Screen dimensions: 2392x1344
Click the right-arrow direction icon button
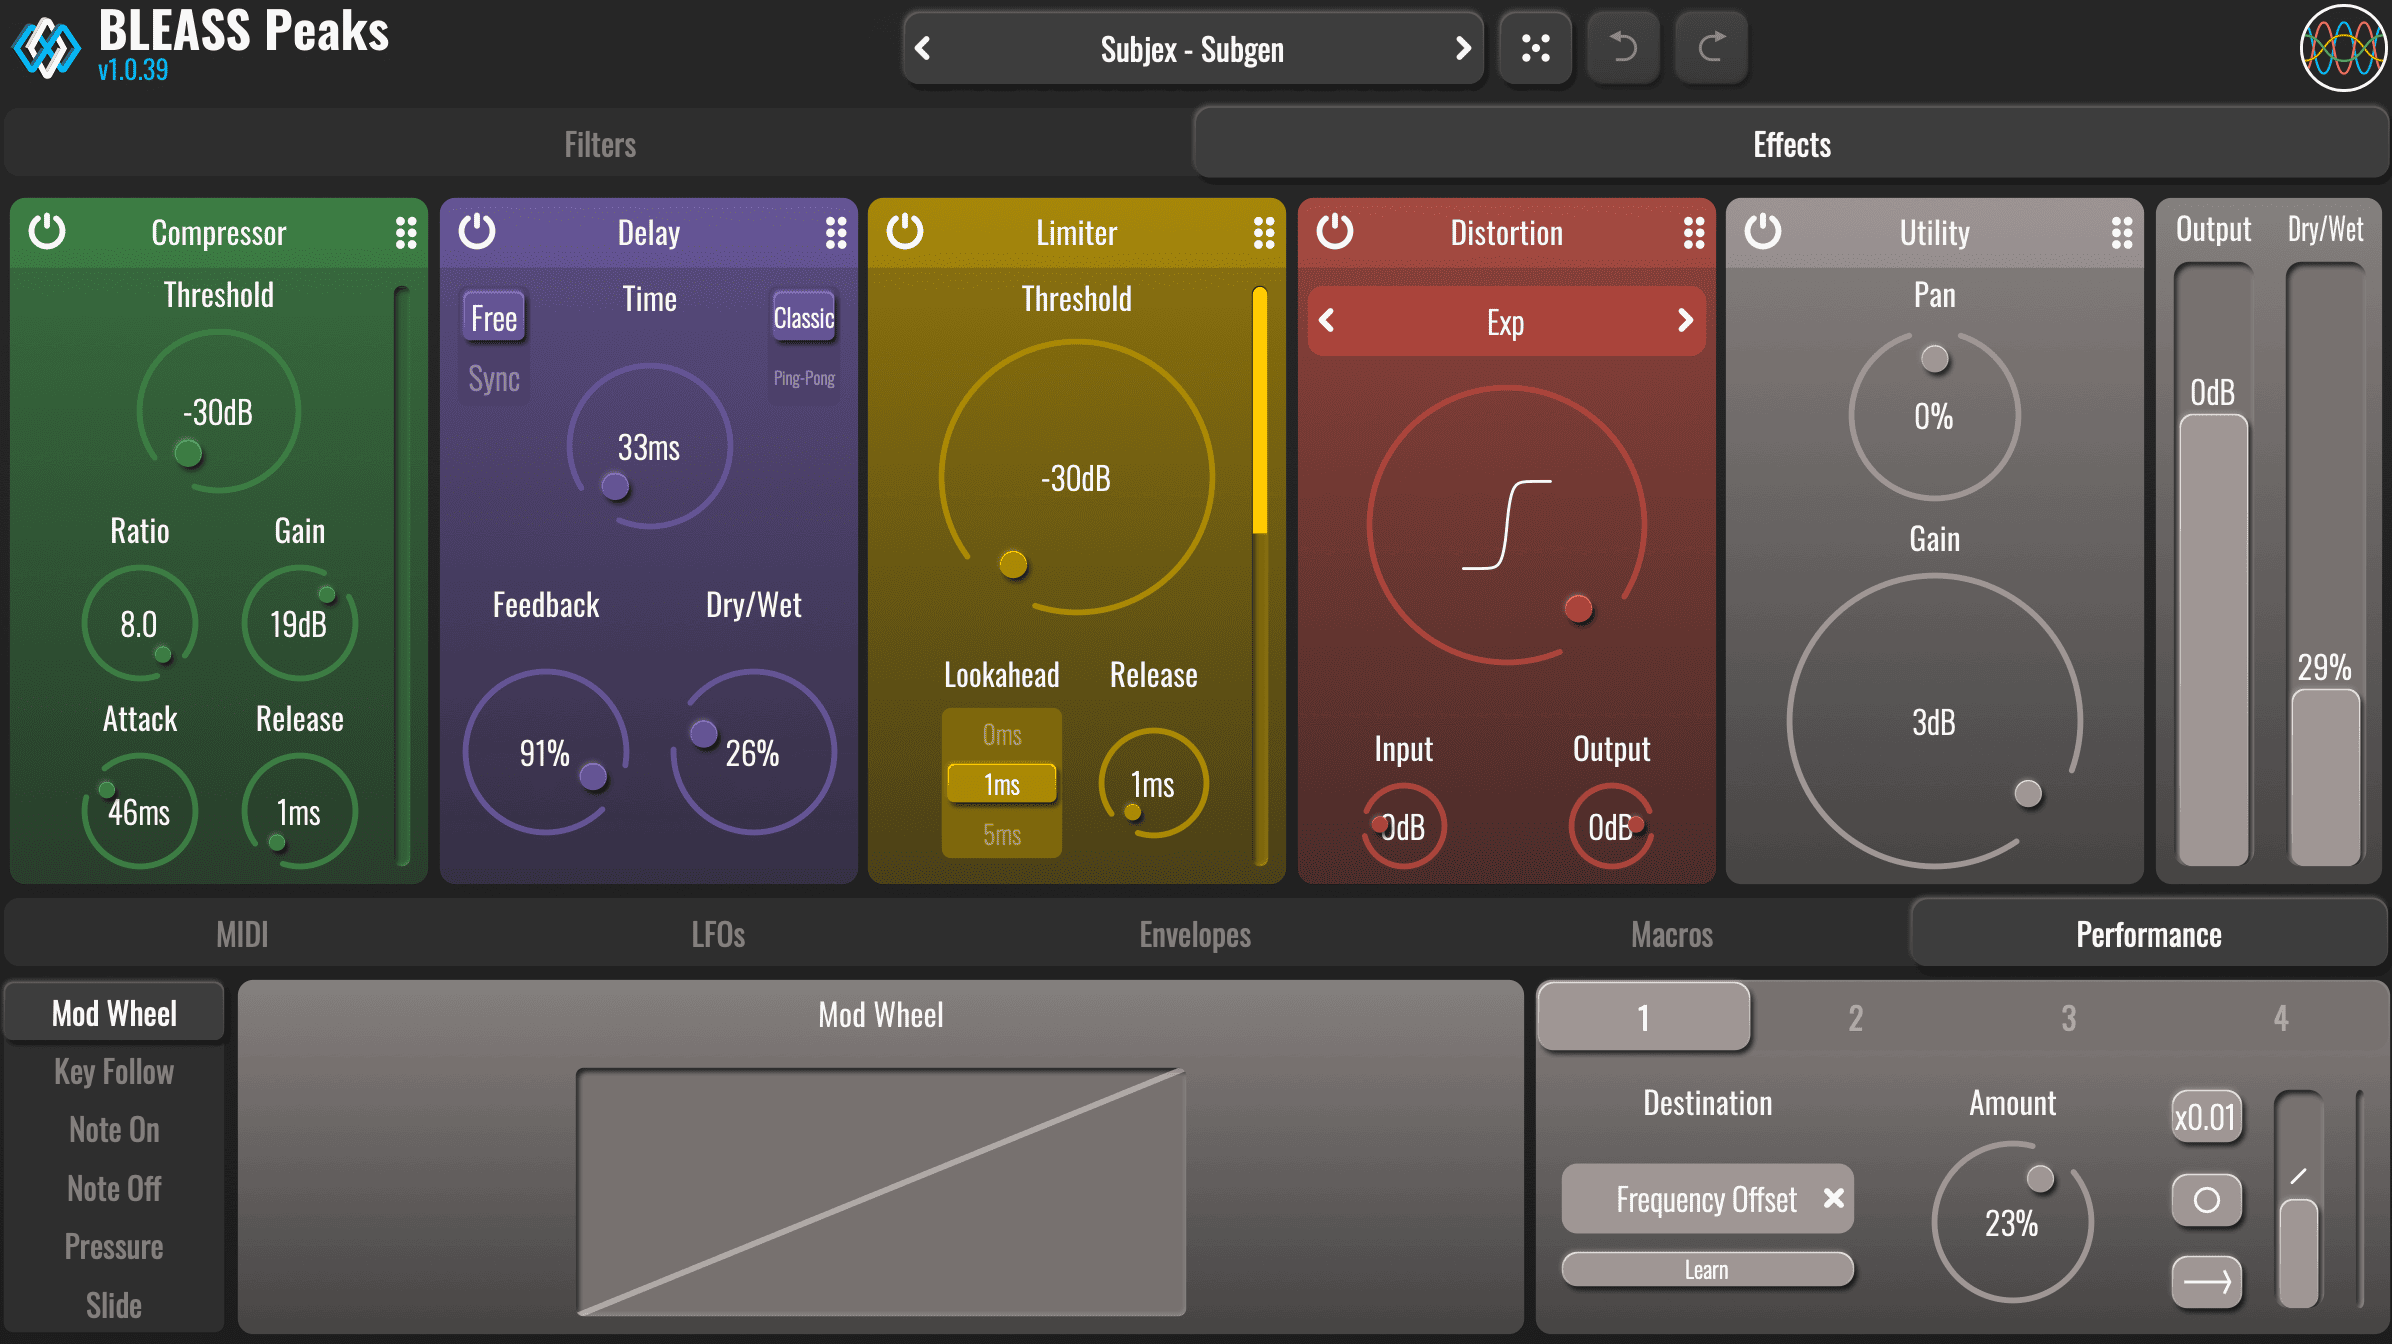pos(2206,1281)
